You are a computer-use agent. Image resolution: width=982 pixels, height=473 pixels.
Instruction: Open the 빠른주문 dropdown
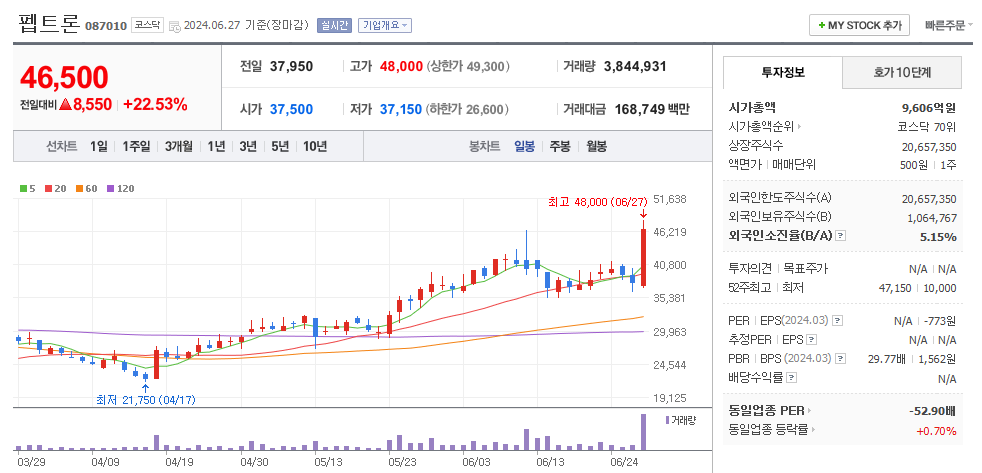(x=949, y=26)
